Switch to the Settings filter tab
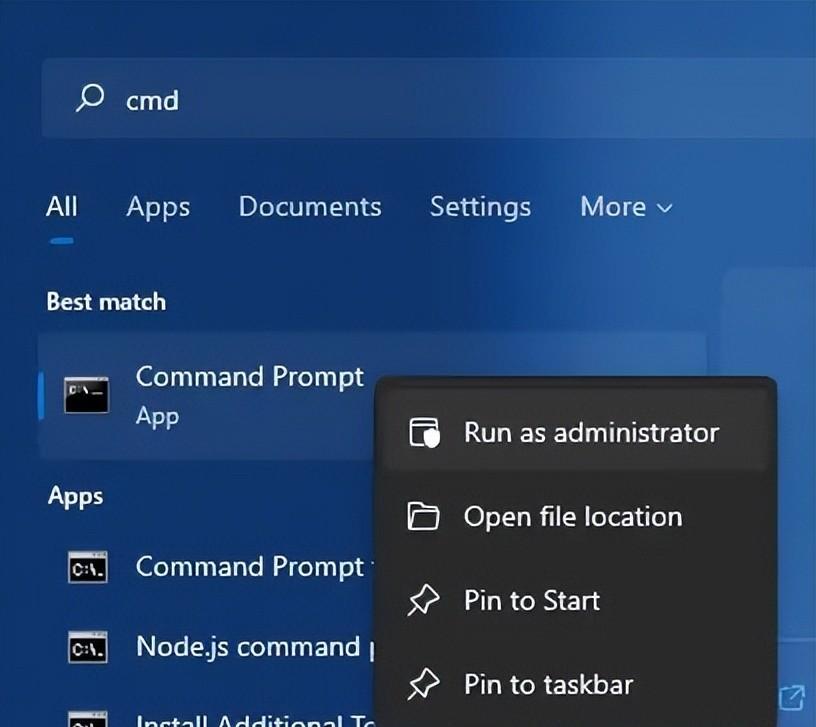 tap(480, 208)
